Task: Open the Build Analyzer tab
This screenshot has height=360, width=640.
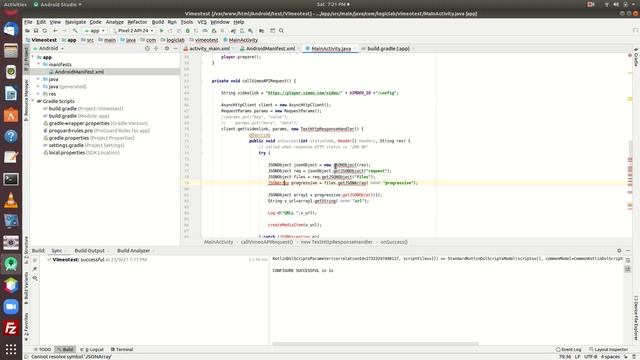Action: [x=133, y=251]
